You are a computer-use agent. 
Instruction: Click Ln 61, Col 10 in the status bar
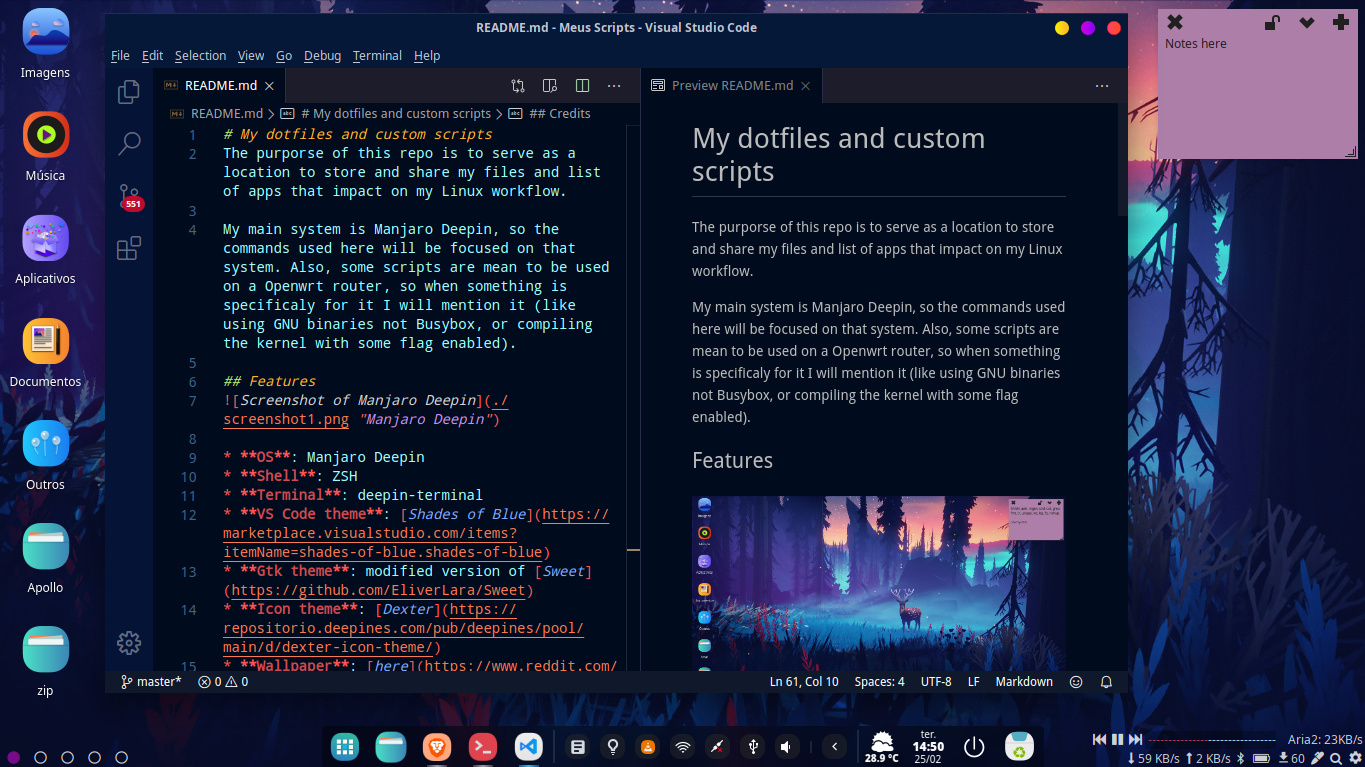(804, 682)
